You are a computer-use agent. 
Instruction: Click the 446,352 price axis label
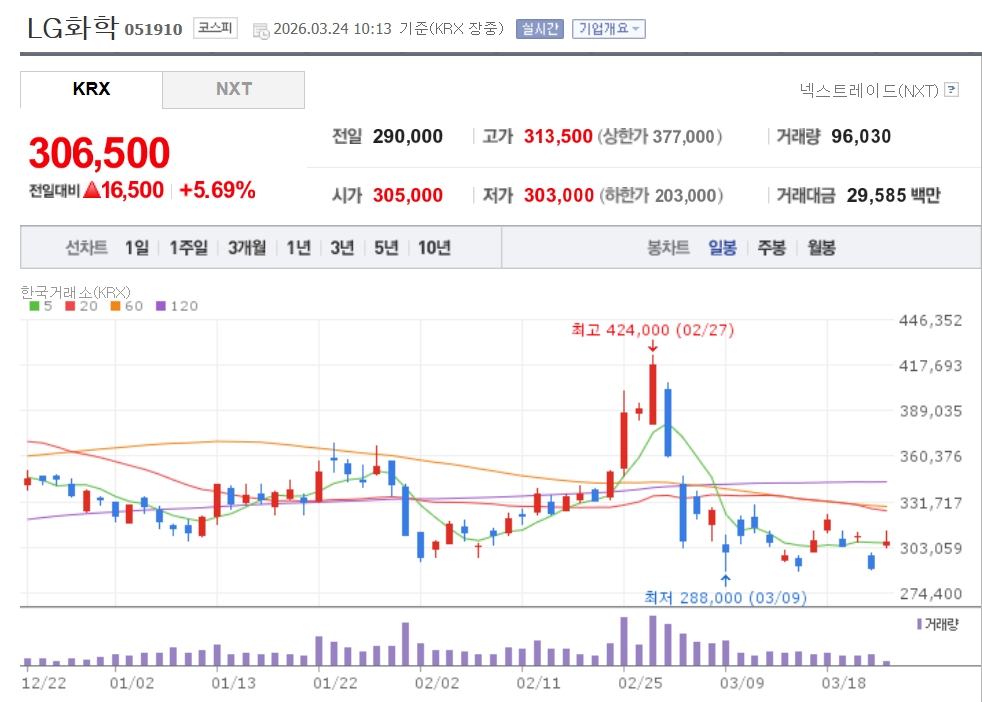click(x=931, y=321)
